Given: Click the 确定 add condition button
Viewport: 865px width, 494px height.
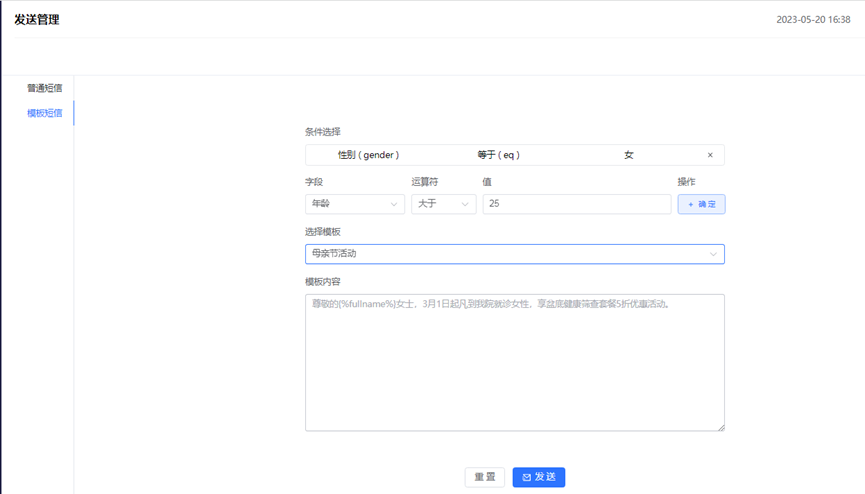Looking at the screenshot, I should tap(701, 204).
